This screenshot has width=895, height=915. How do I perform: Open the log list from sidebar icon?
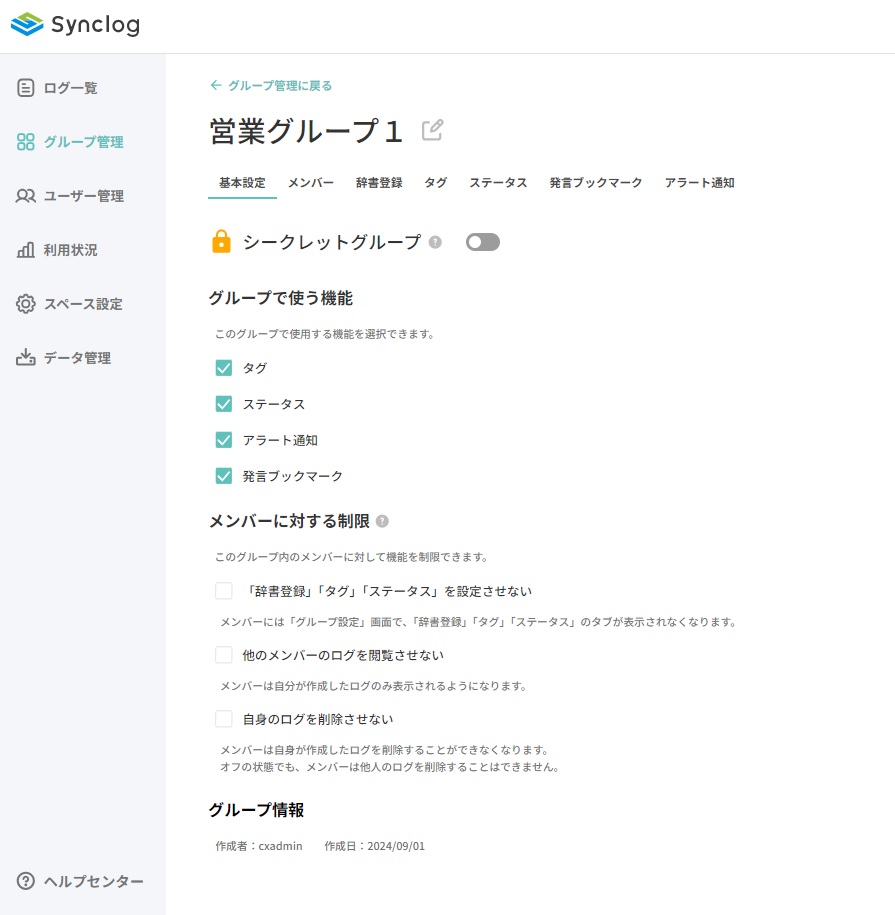pos(26,88)
